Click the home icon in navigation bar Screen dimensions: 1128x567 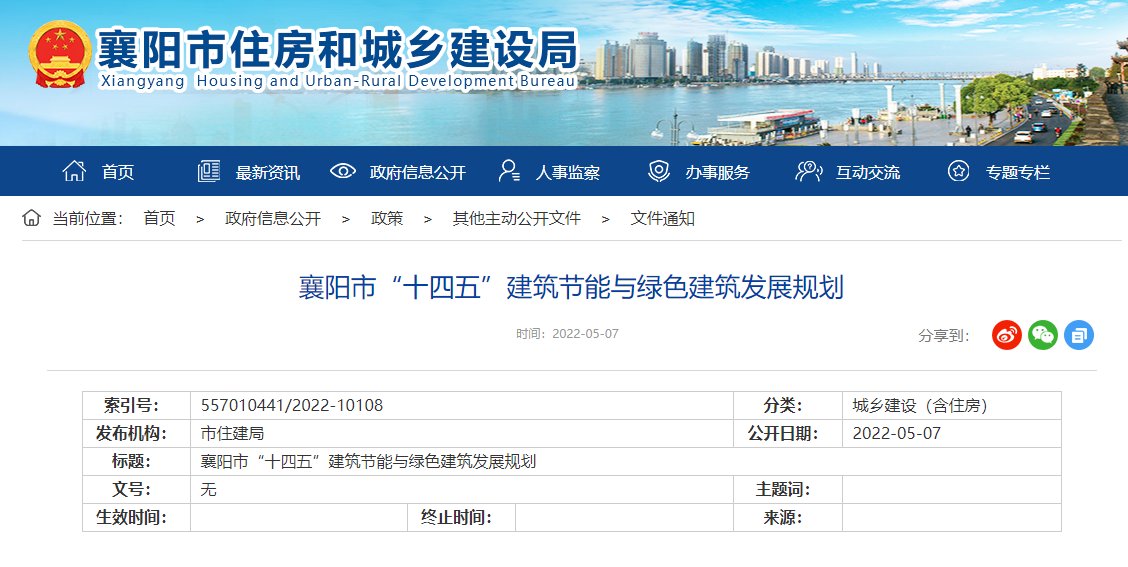pos(74,171)
